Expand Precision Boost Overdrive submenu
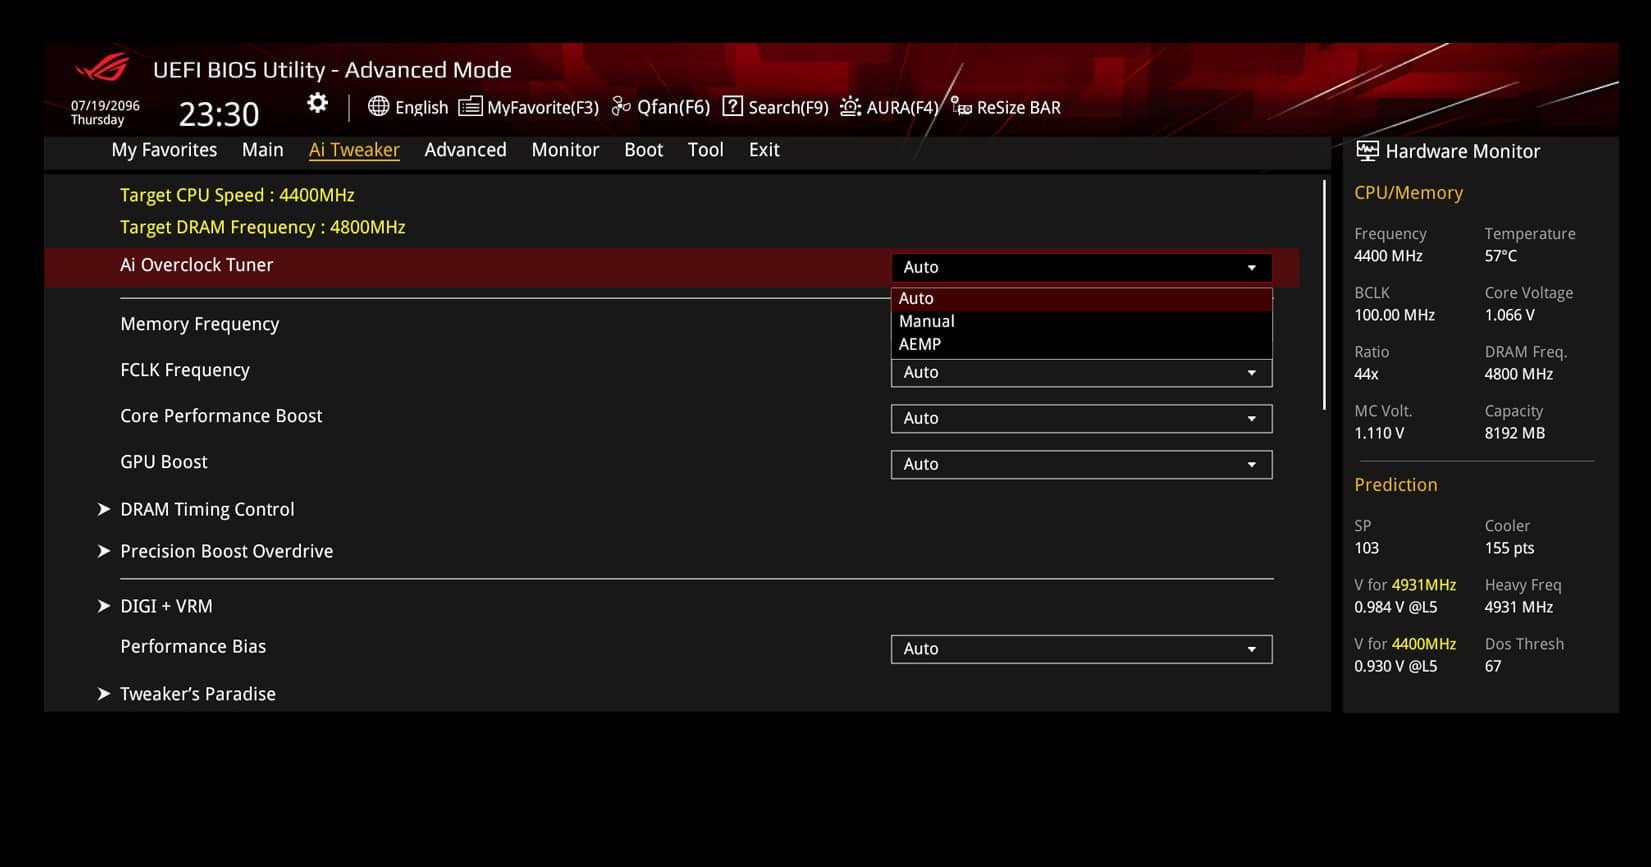1651x867 pixels. pyautogui.click(x=226, y=551)
